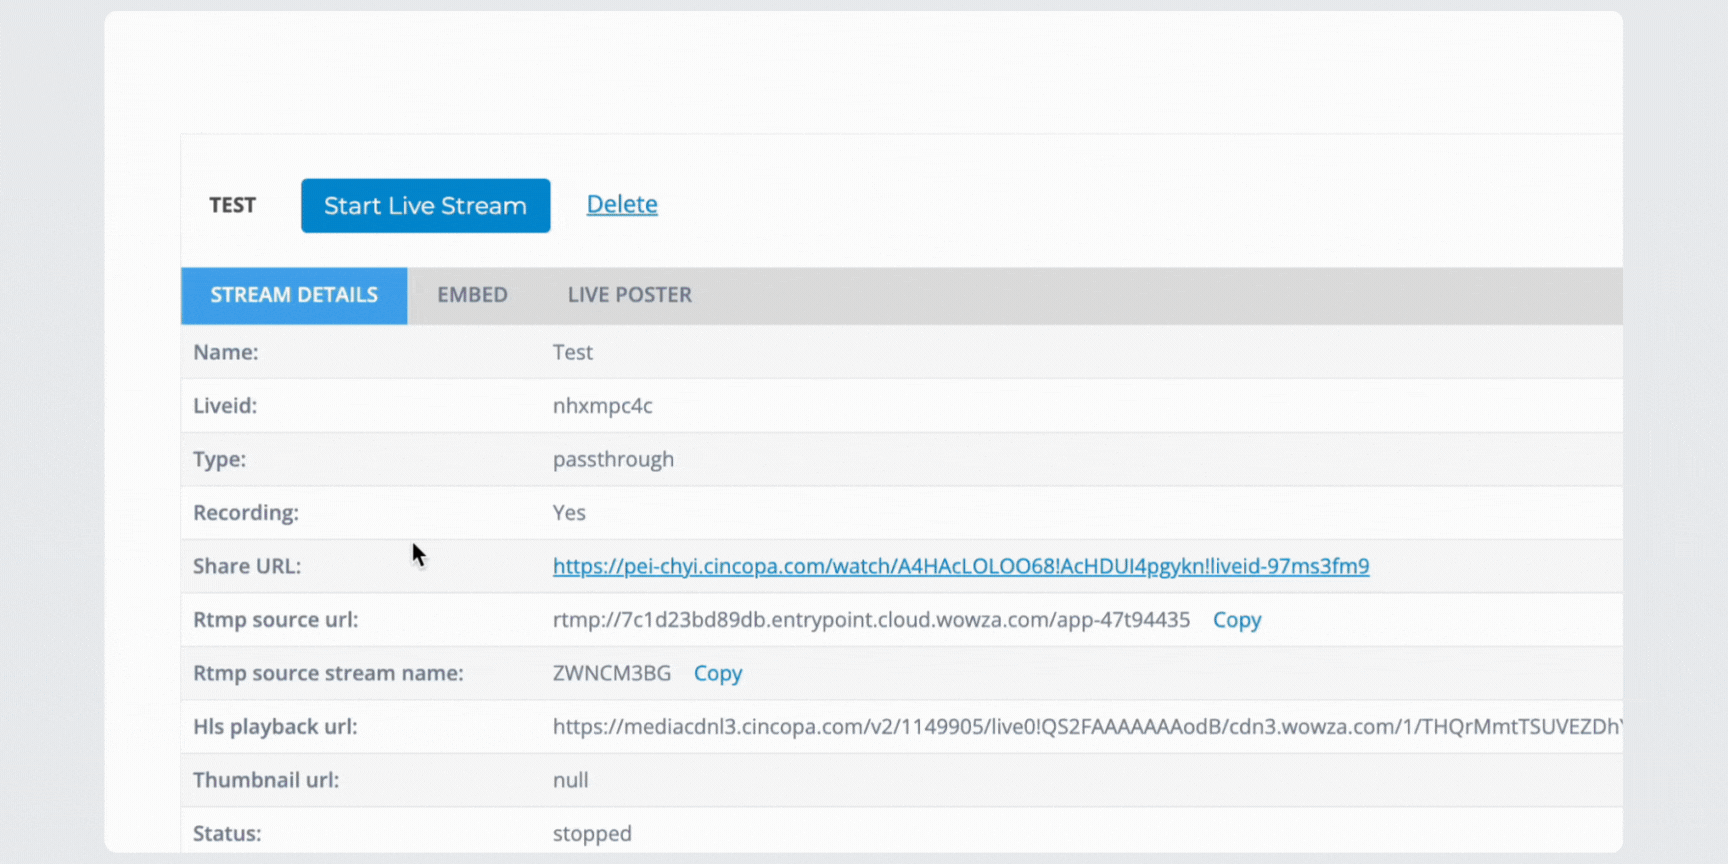Switch to the Embed tab
The image size is (1728, 864).
(472, 295)
